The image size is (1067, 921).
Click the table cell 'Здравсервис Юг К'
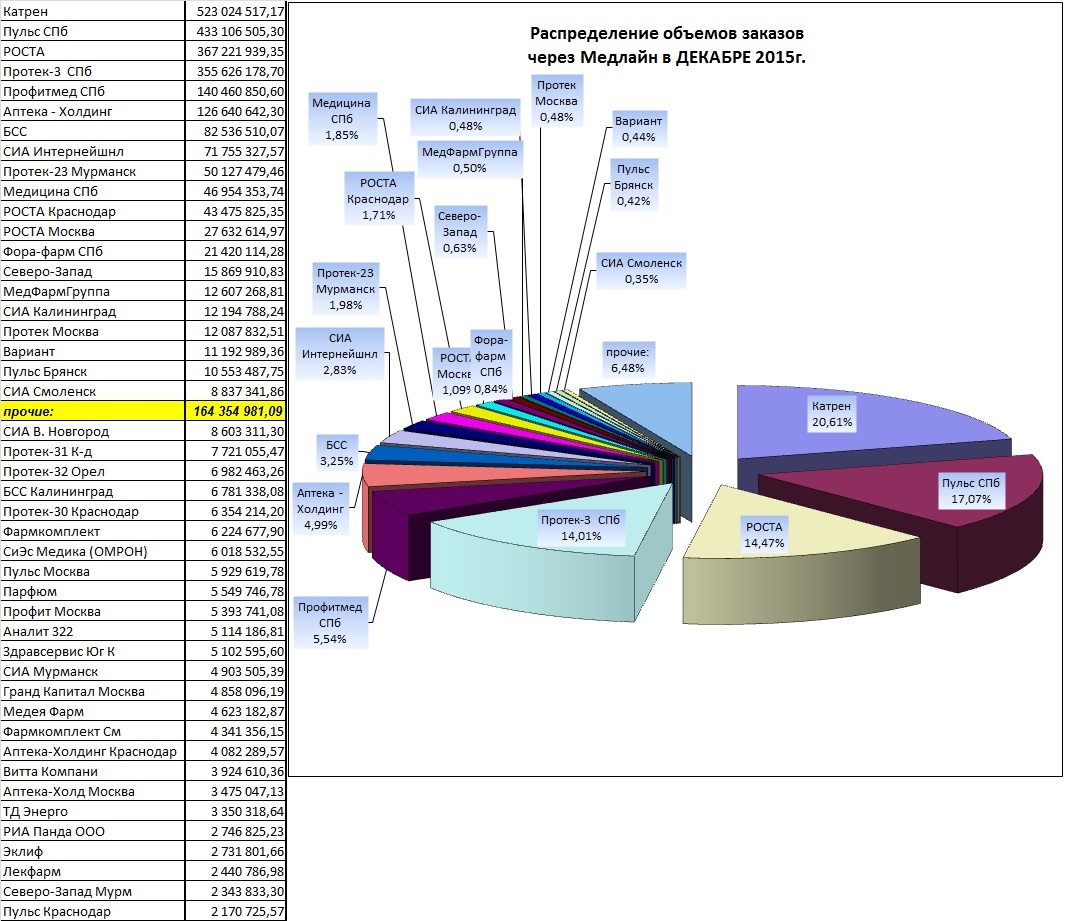[x=93, y=651]
